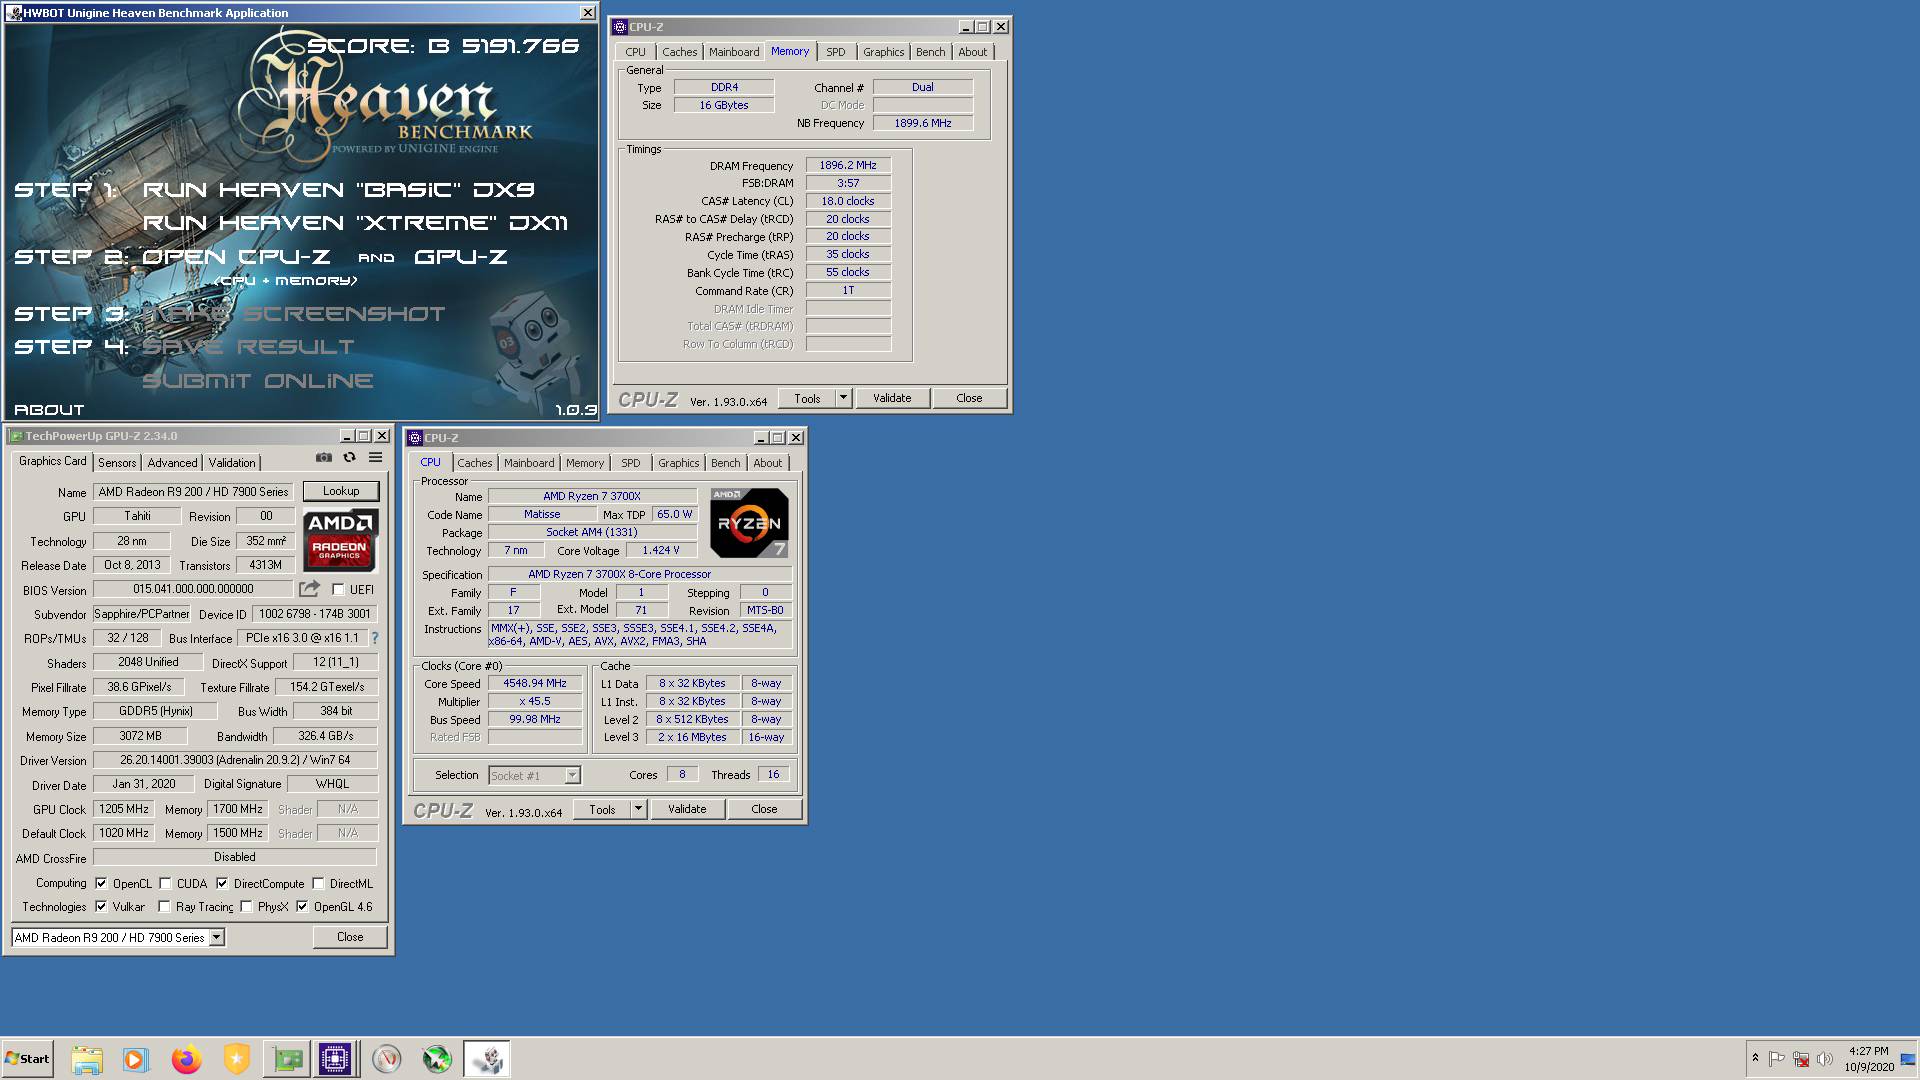Toggle the CUDA checkbox
Viewport: 1920px width, 1080px height.
(165, 884)
